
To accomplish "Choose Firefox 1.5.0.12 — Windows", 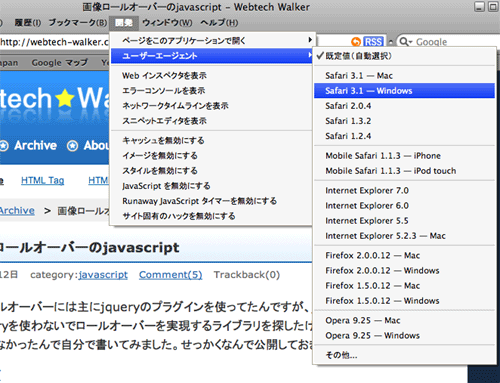I will pyautogui.click(x=404, y=301).
